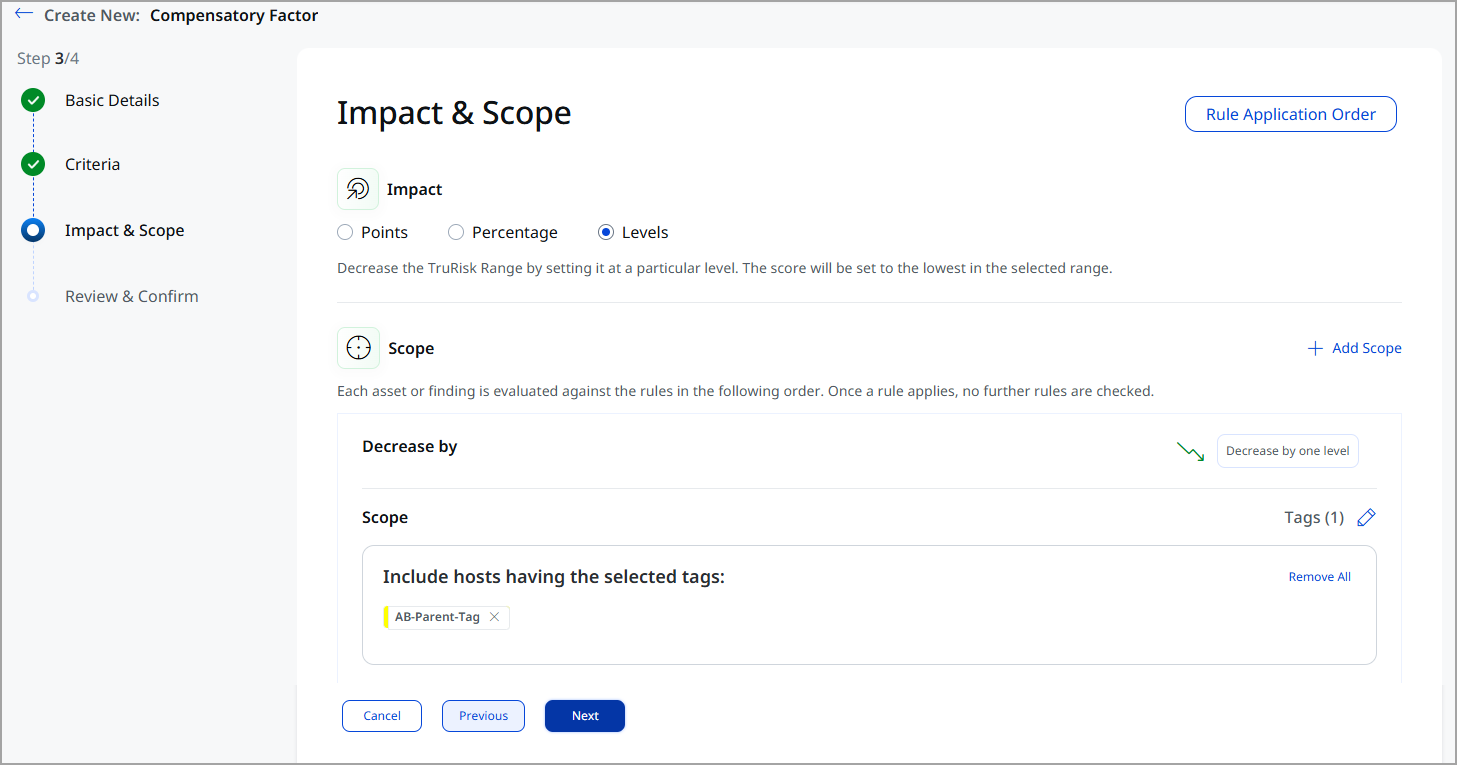Open tag editing via the pencil icon

pyautogui.click(x=1366, y=517)
